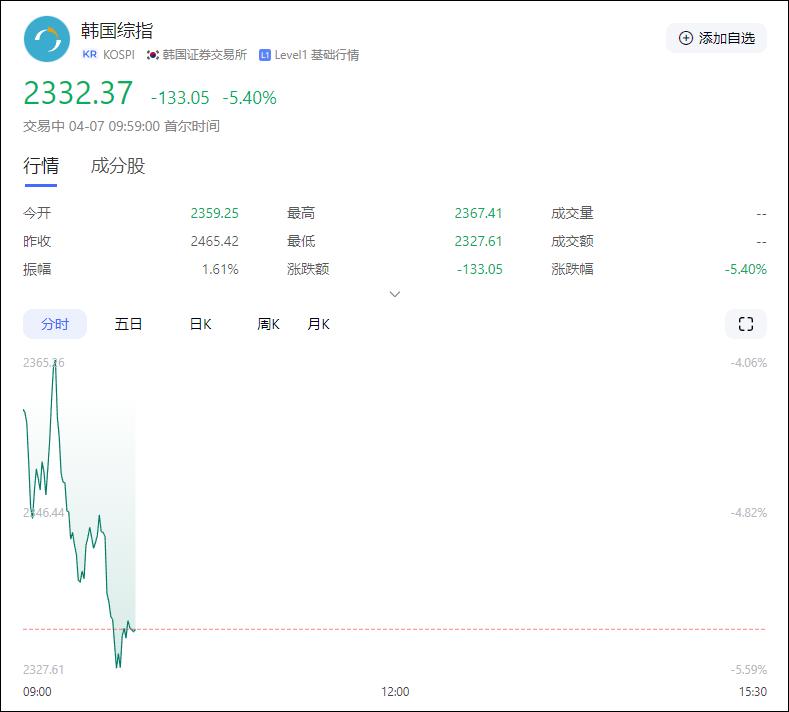Click the dashed horizontal price line
The height and width of the screenshot is (712, 789).
(450, 629)
